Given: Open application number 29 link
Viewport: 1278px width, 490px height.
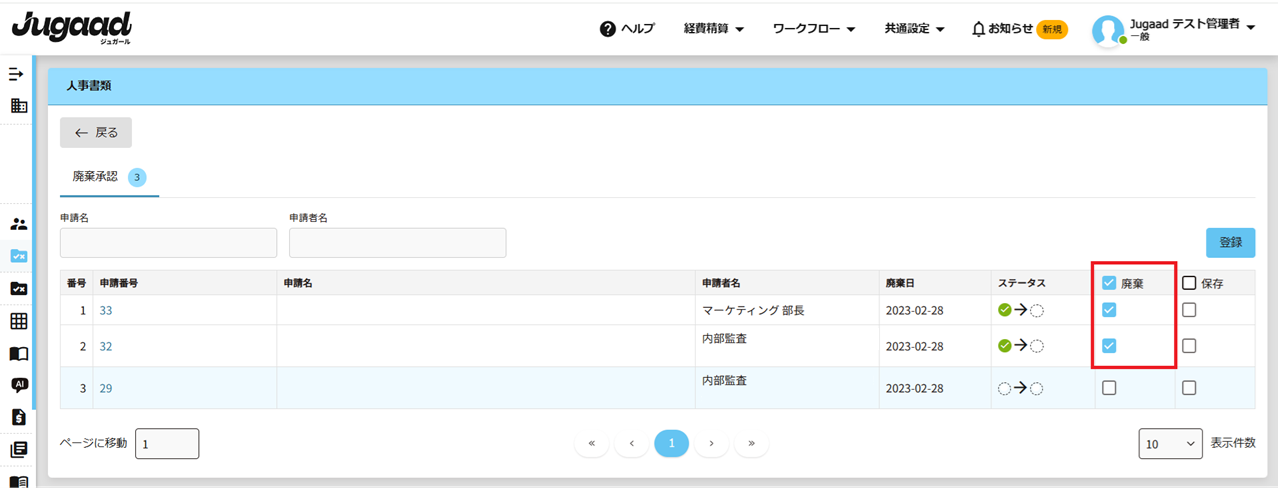Looking at the screenshot, I should coord(106,388).
